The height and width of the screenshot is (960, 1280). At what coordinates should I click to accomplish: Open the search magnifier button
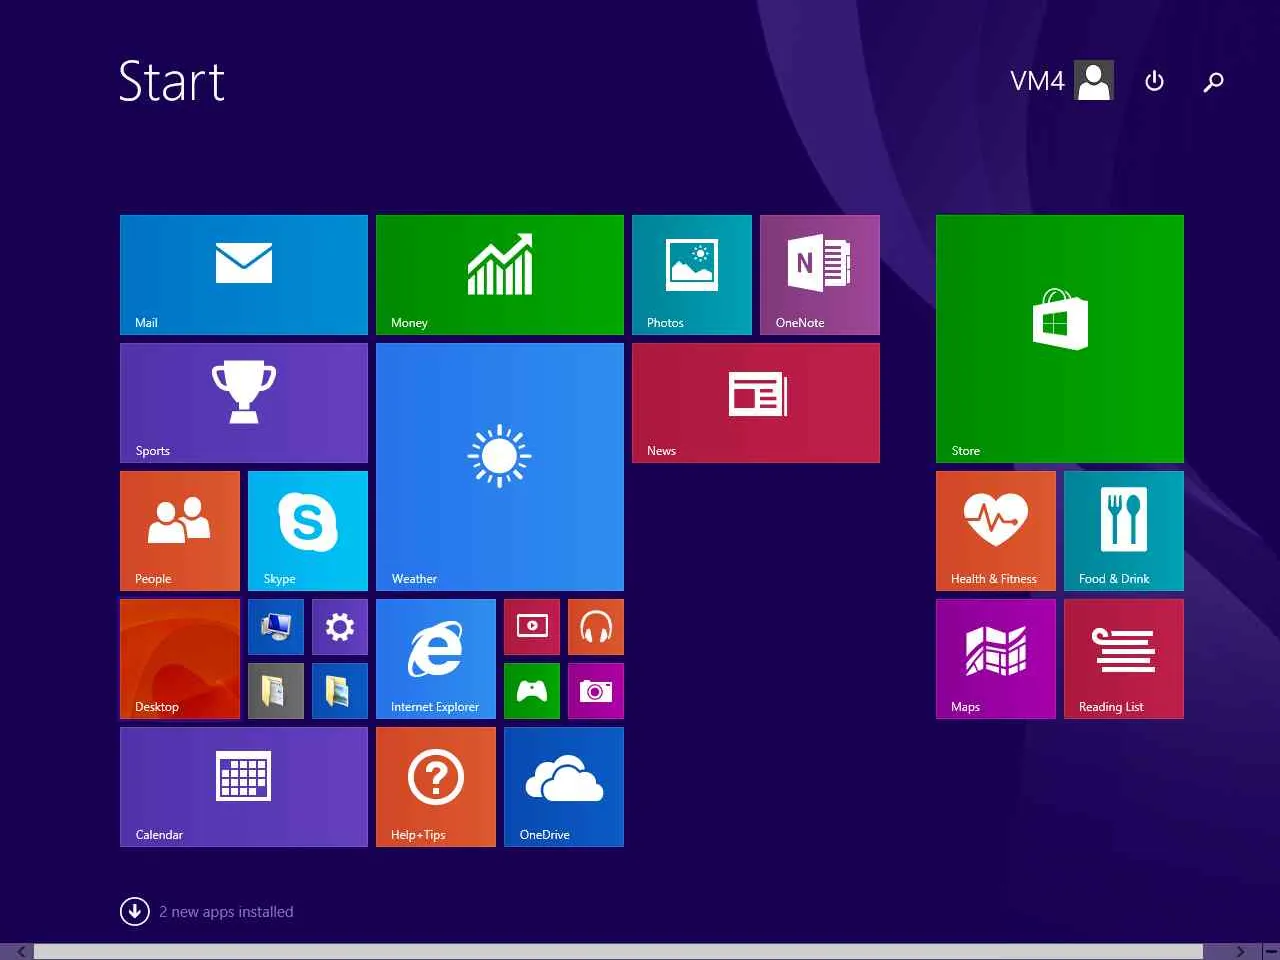click(1213, 81)
